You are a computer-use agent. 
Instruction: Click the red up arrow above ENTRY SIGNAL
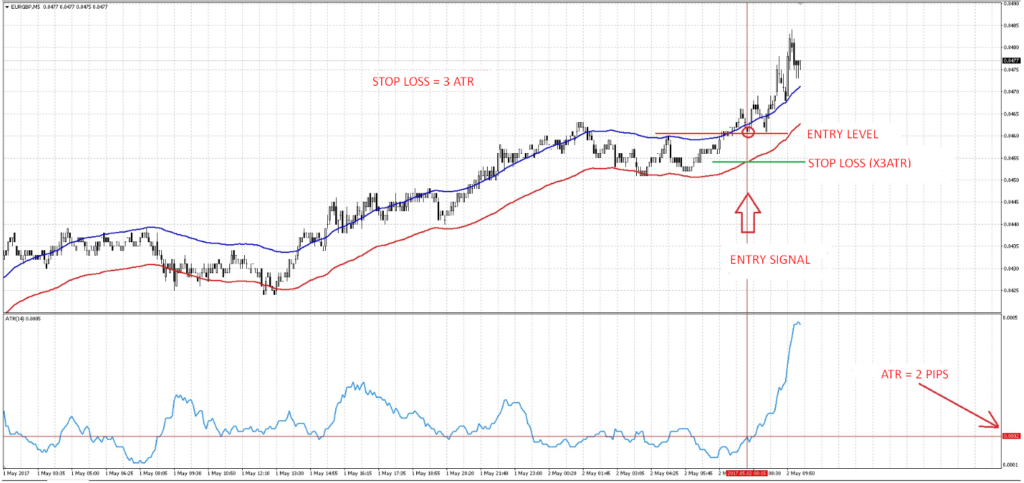click(748, 216)
